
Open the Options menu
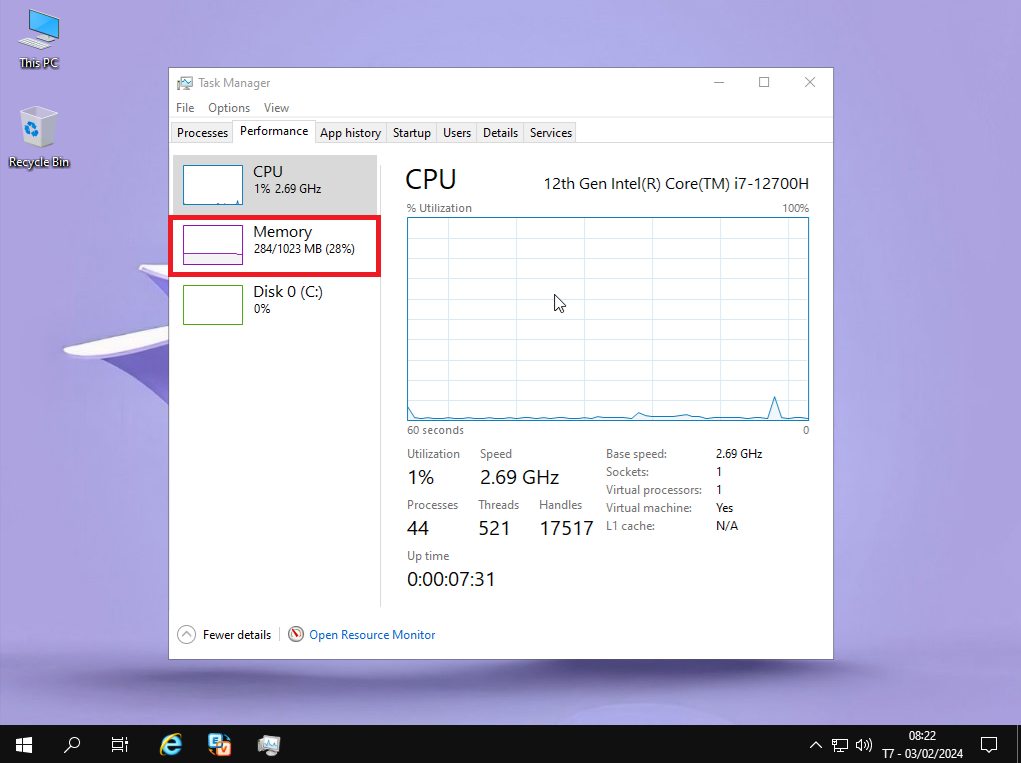point(229,108)
